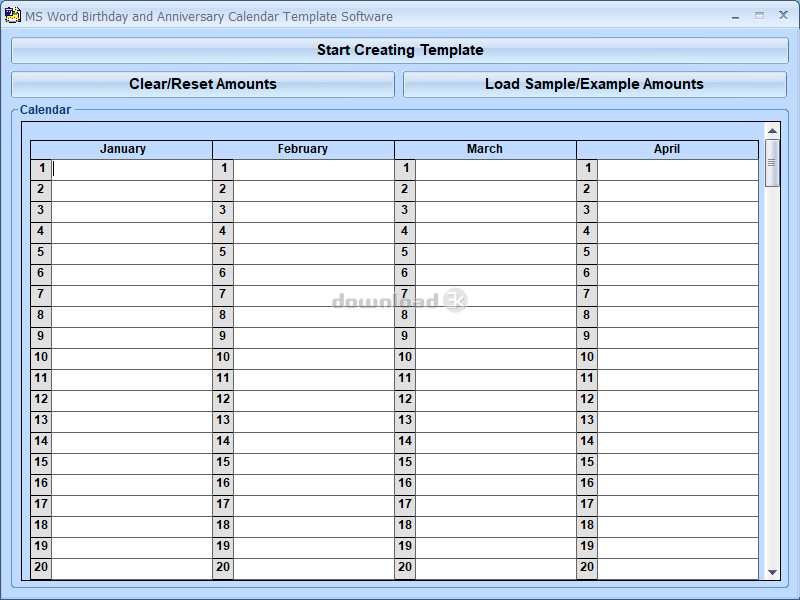The image size is (800, 600).
Task: Click day number 3 under April
Action: 587,212
